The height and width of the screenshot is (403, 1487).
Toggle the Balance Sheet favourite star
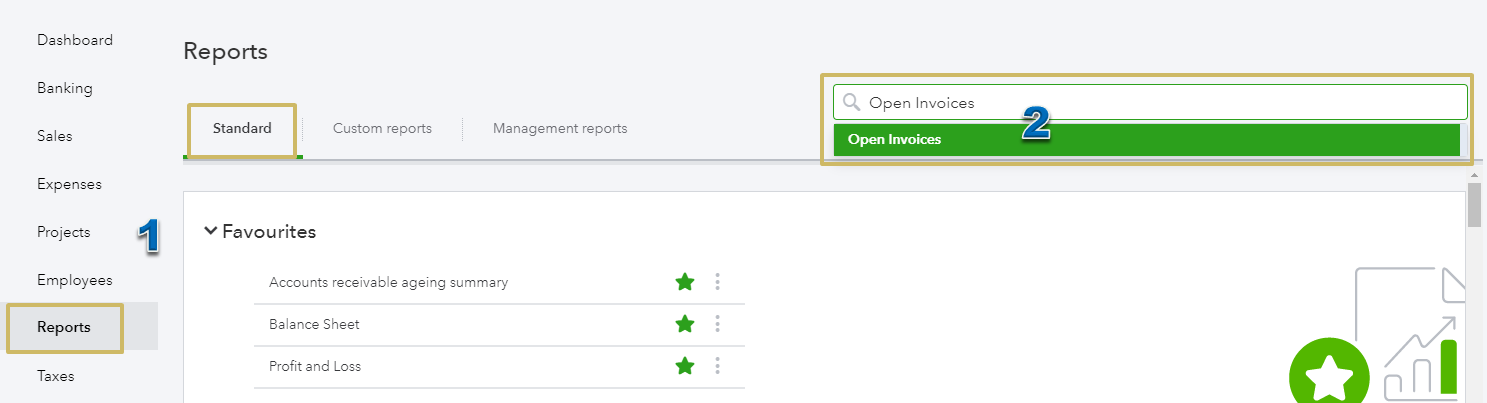[685, 324]
